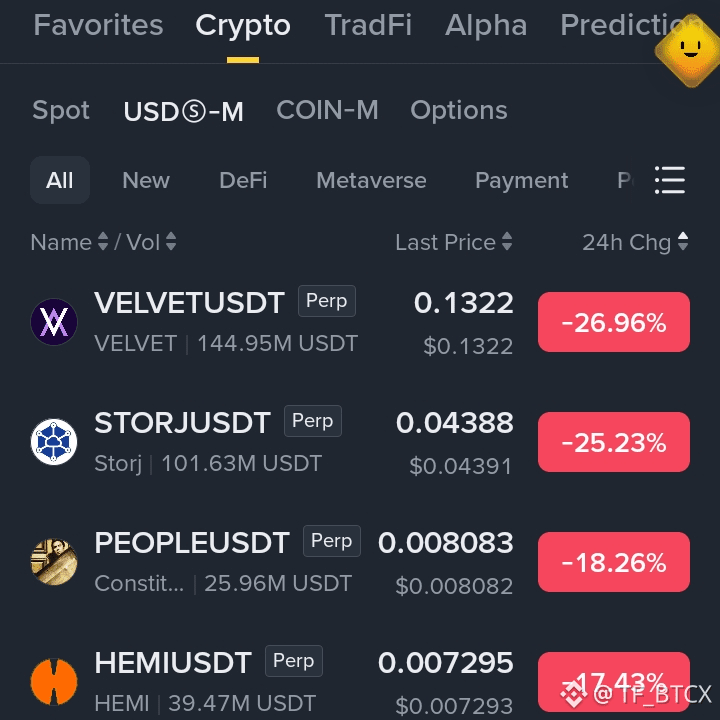
Task: Open the PEOPLE coin logo
Action: (54, 562)
